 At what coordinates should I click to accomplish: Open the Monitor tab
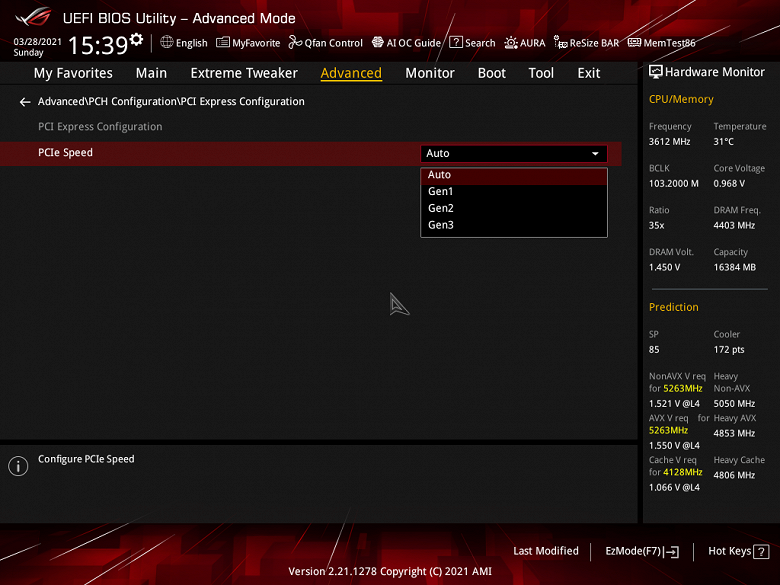point(430,73)
